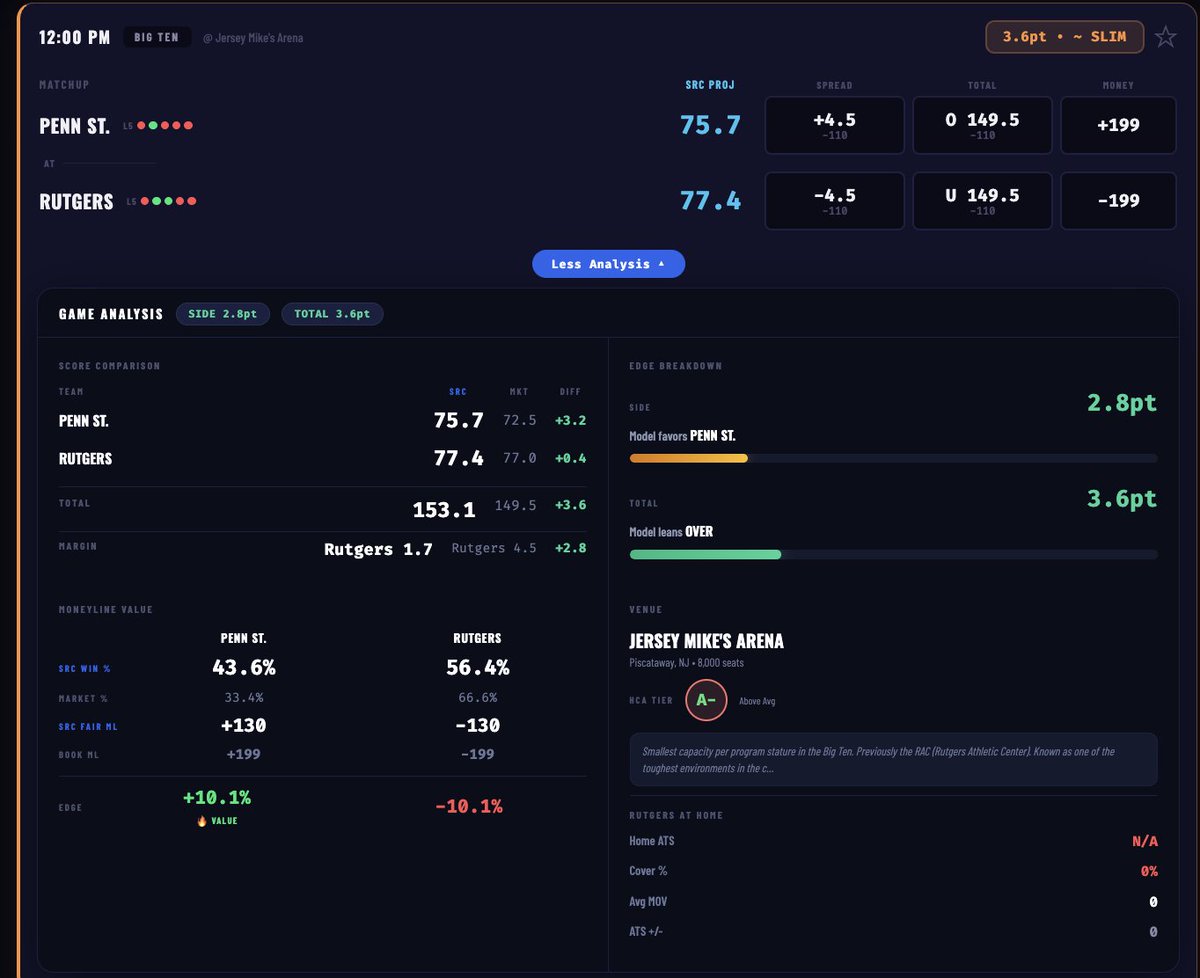Choose Penn St. moneyline +199
The height and width of the screenshot is (978, 1200).
1118,125
